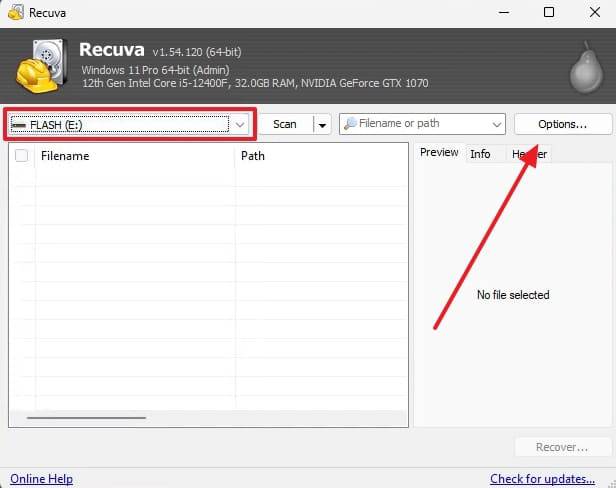Open the Options dialog

563,124
